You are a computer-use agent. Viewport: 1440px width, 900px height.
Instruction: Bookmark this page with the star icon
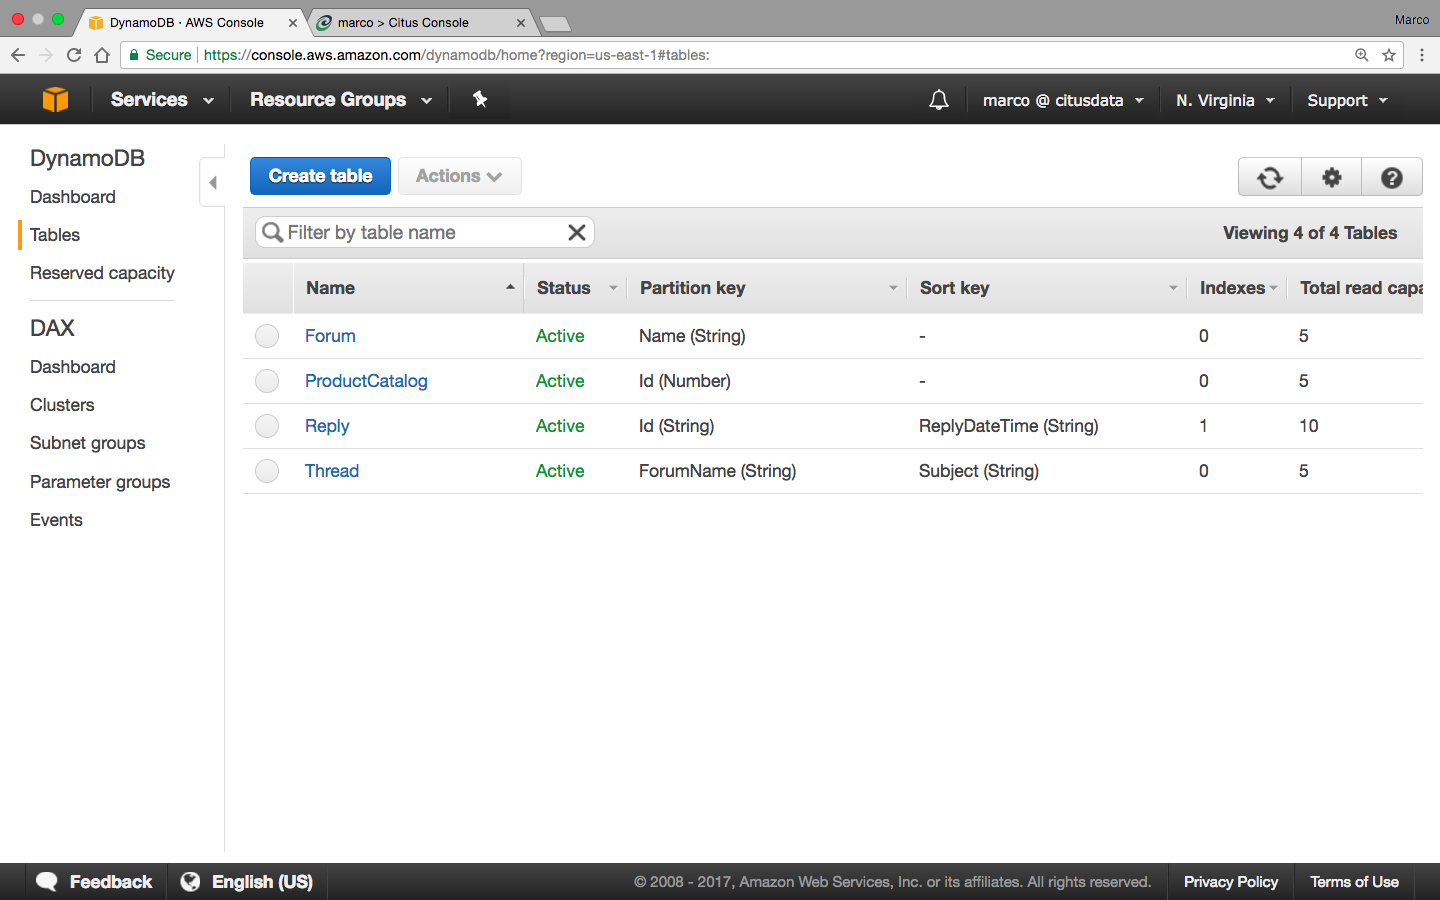(1389, 55)
